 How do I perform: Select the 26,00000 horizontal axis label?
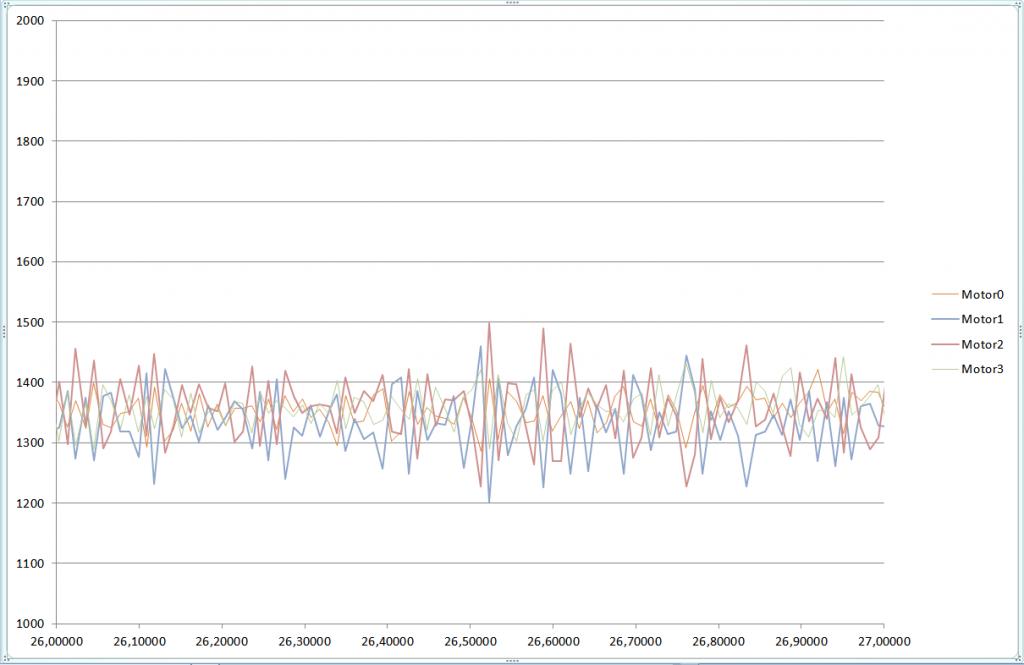pyautogui.click(x=57, y=640)
